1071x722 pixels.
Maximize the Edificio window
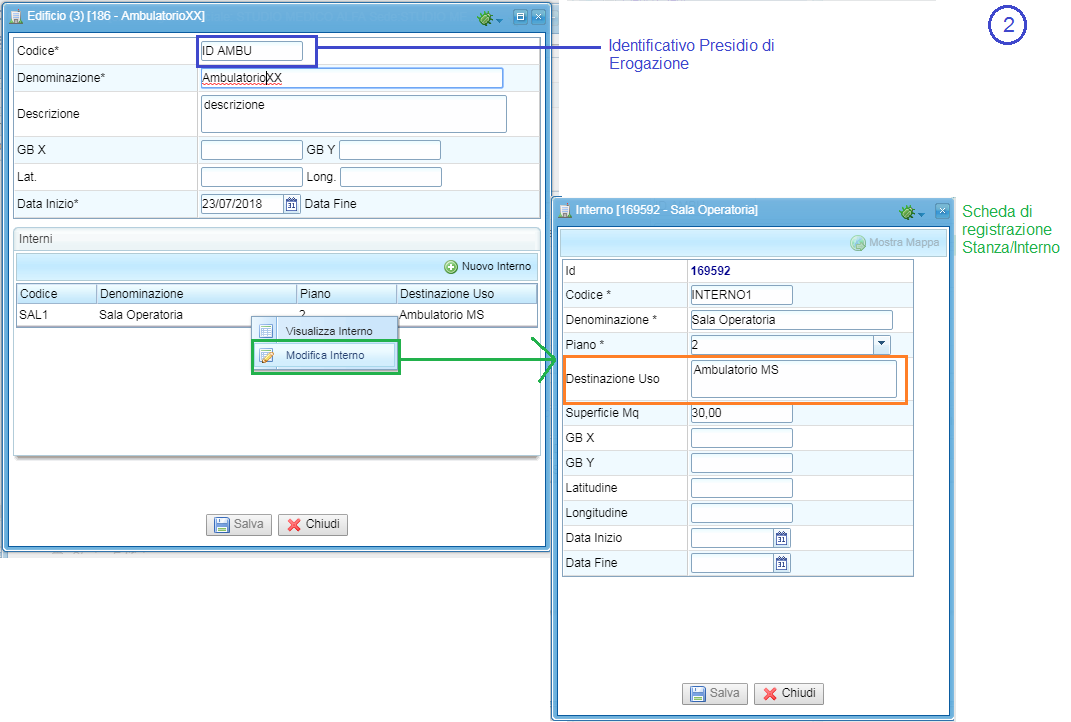(x=520, y=16)
